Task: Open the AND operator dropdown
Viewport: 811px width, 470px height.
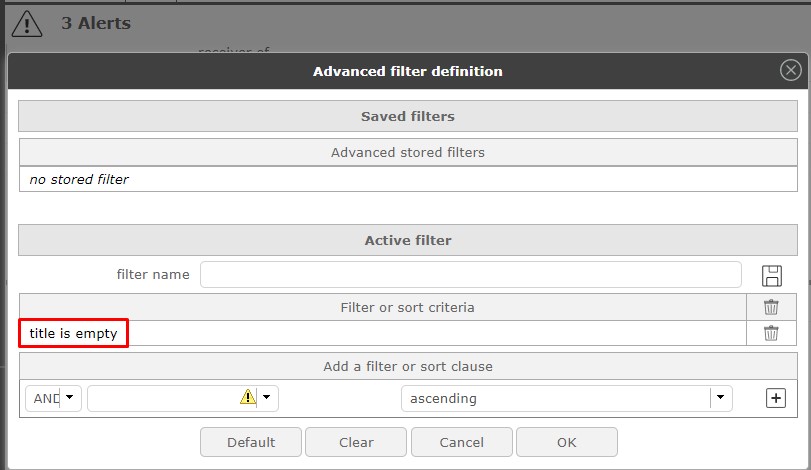Action: [x=68, y=398]
